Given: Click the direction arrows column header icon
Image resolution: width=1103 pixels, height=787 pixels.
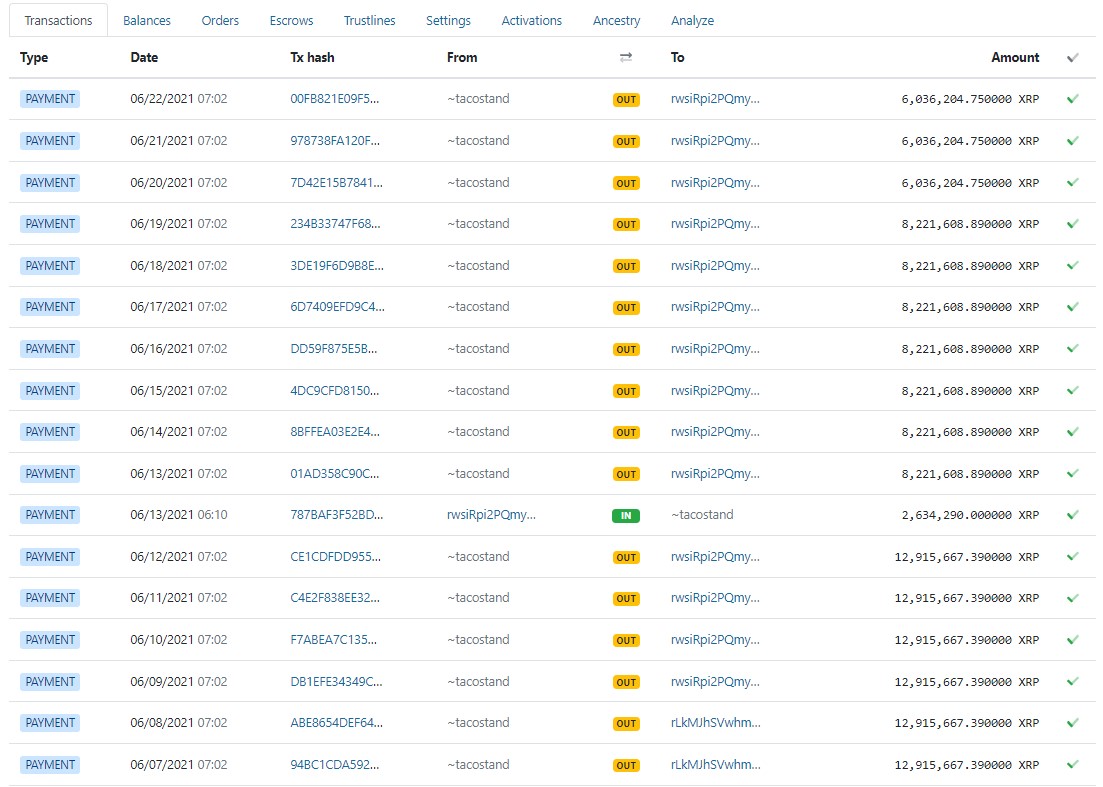Looking at the screenshot, I should tap(625, 57).
